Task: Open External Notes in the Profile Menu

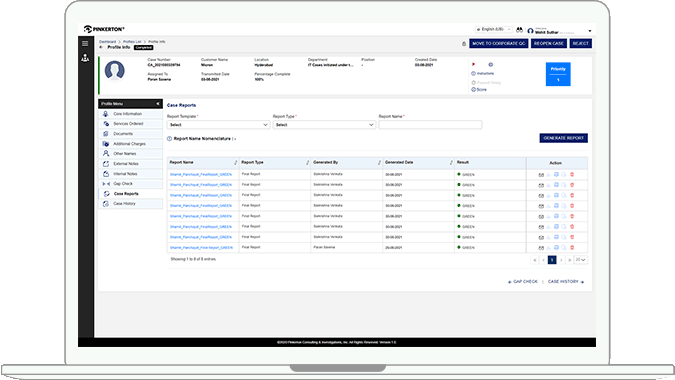Action: click(130, 164)
